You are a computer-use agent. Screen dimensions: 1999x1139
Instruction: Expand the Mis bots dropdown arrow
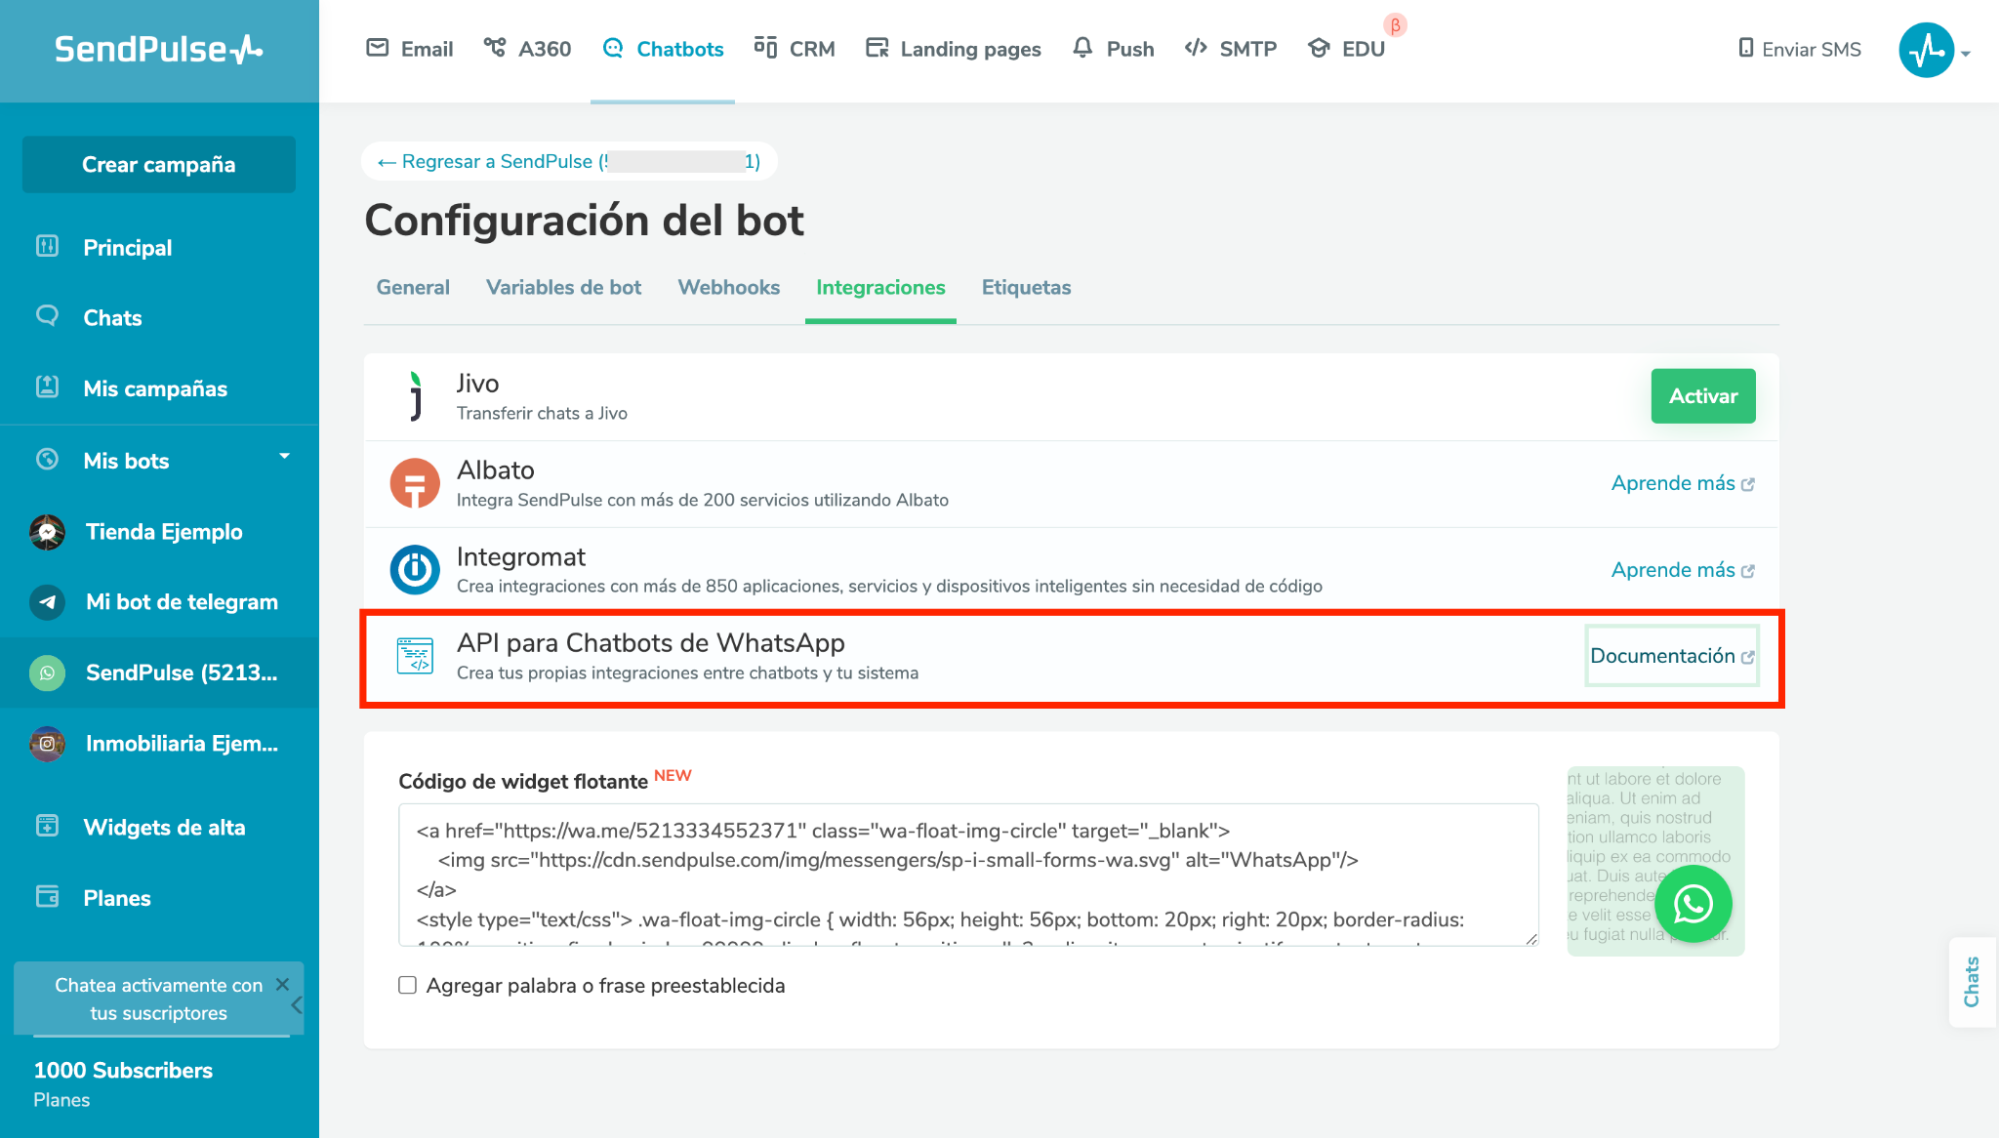284,456
